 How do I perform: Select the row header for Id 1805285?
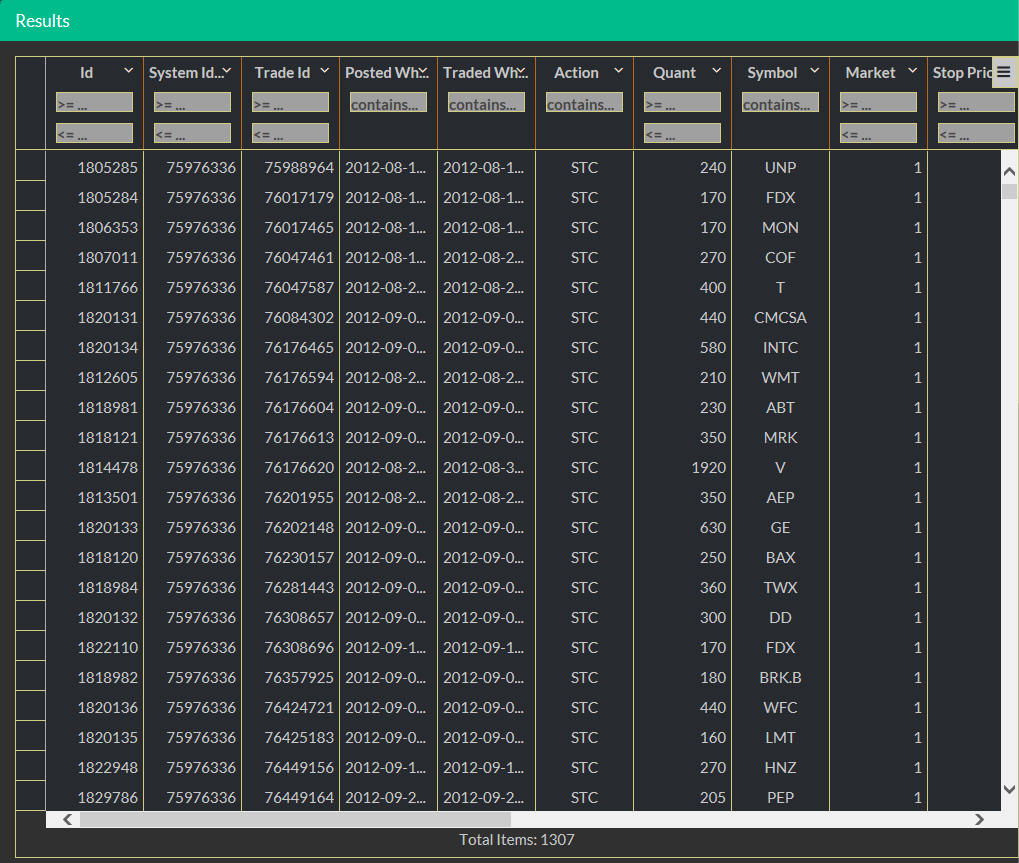31,167
